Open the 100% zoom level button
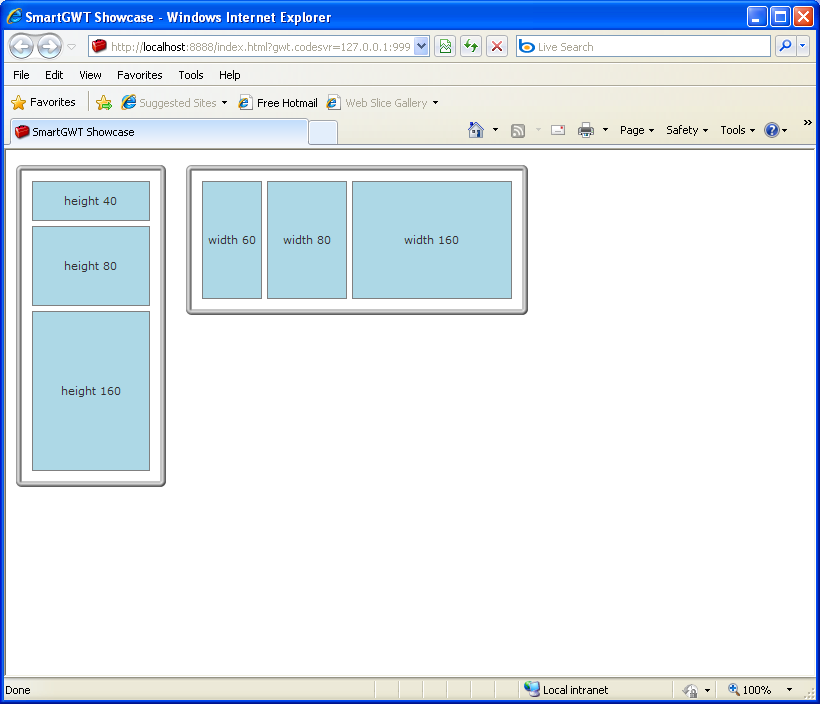The image size is (820, 704). click(x=750, y=690)
